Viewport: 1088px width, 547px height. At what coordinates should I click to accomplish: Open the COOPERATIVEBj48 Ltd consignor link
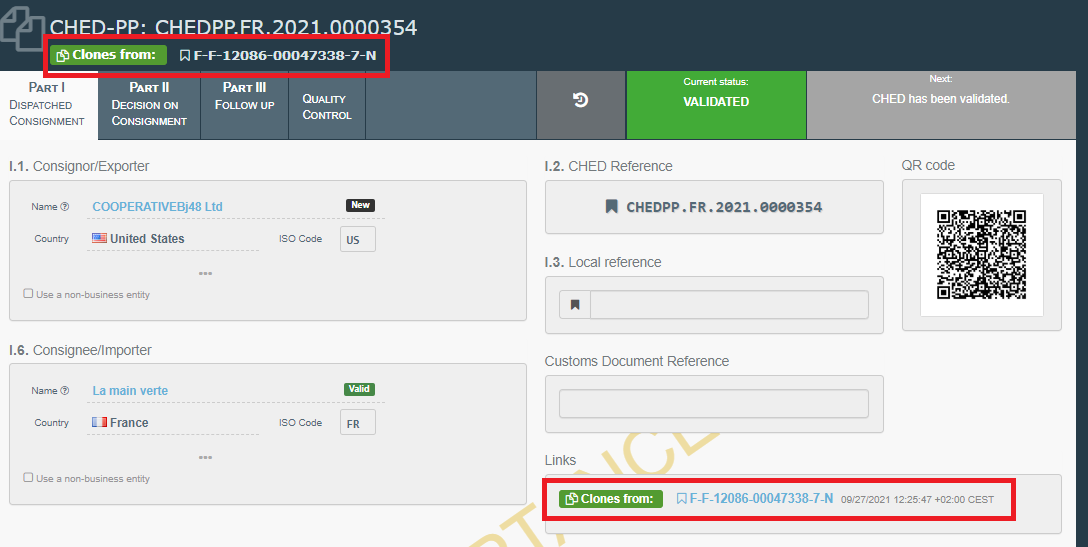click(158, 207)
